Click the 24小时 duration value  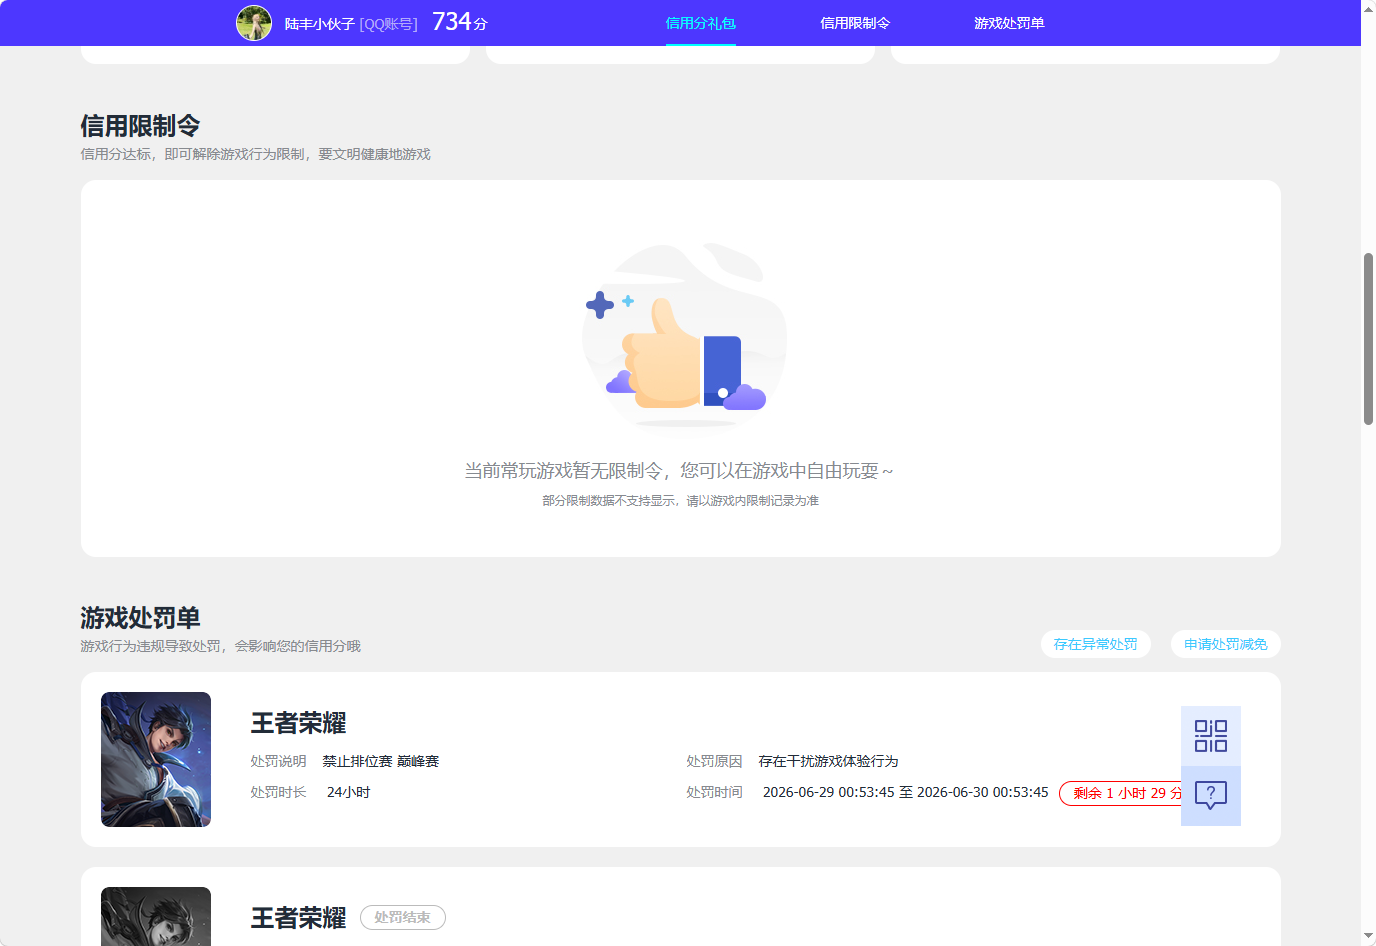pos(349,792)
